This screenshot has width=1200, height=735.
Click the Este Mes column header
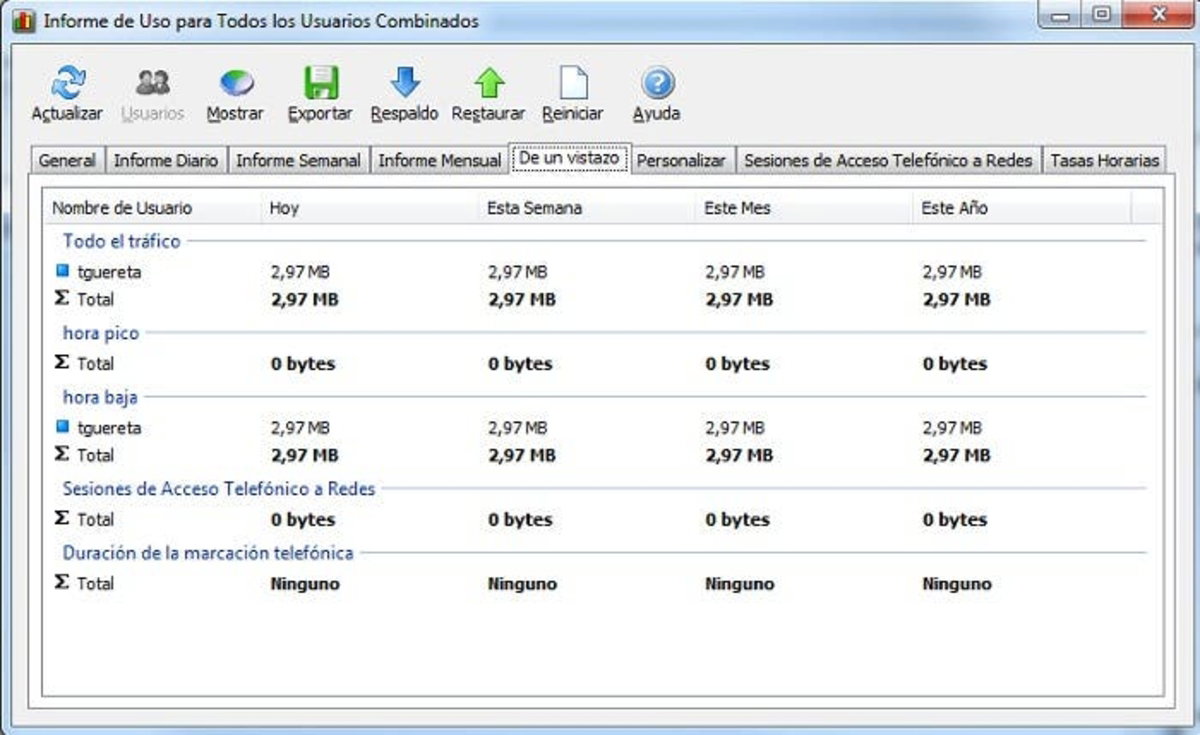pos(805,208)
